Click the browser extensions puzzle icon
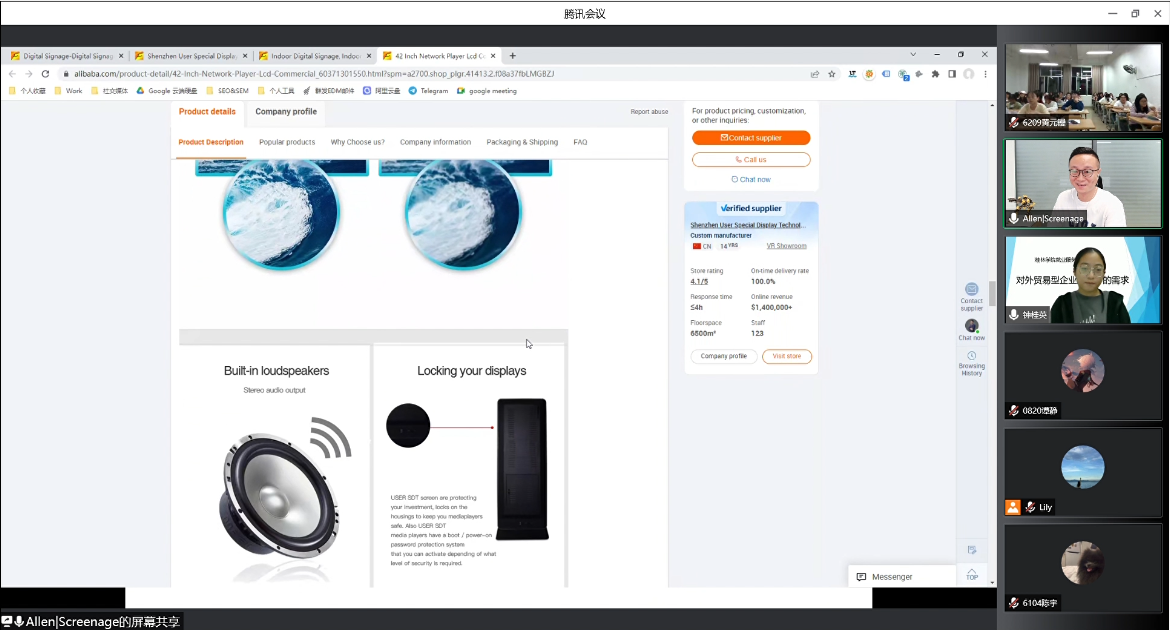The width and height of the screenshot is (1170, 630). (x=935, y=74)
